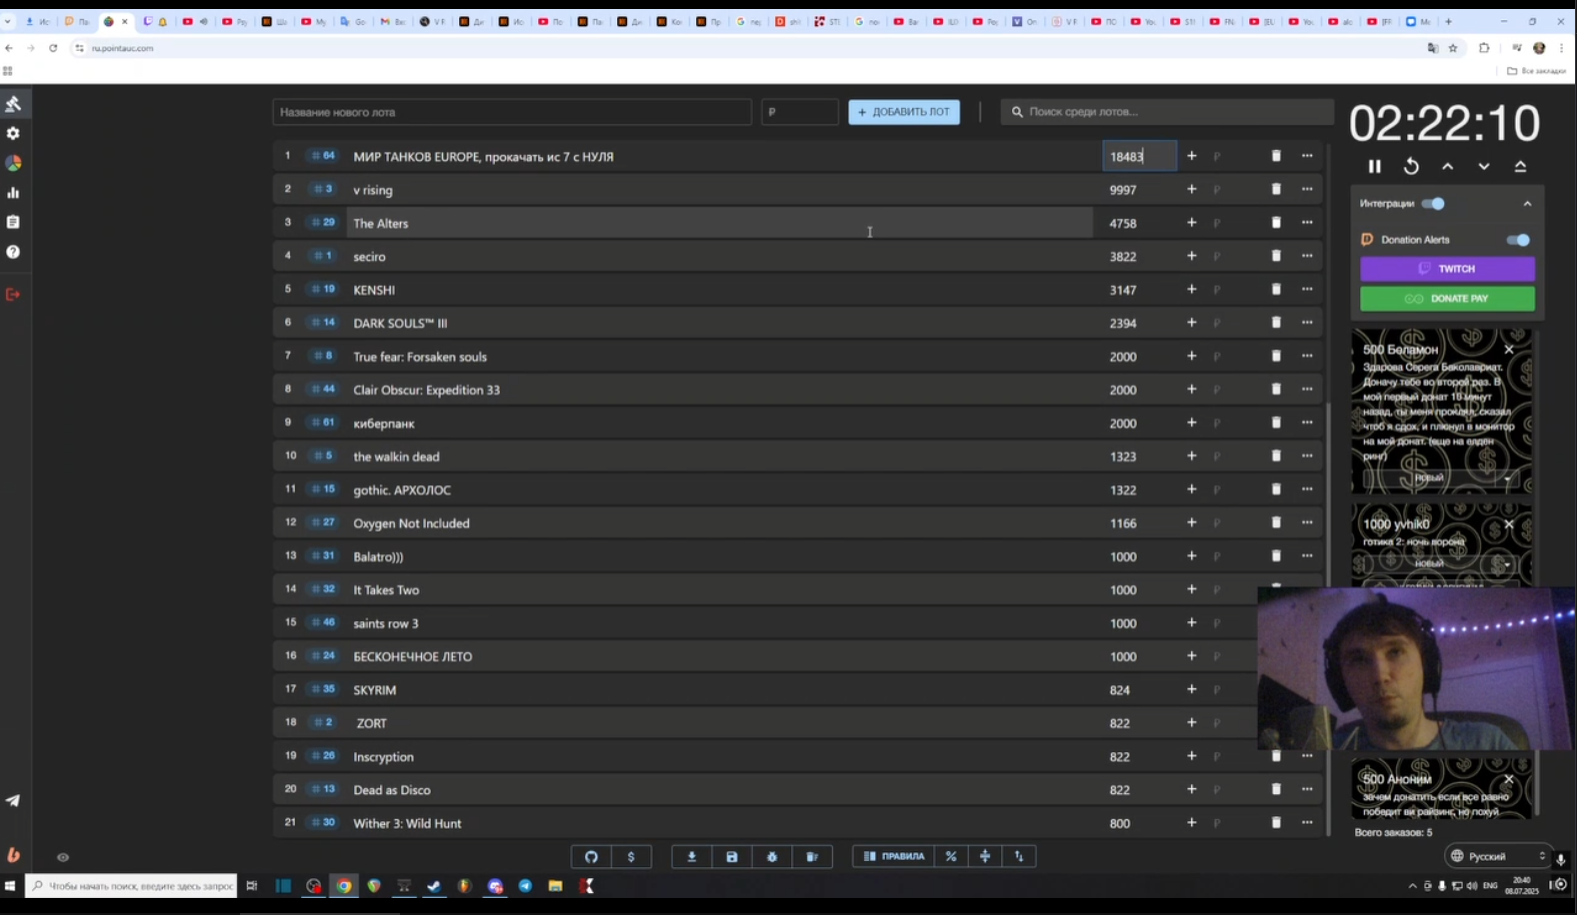The width and height of the screenshot is (1577, 915).
Task: Open more options for seciro lot
Action: click(x=1307, y=256)
